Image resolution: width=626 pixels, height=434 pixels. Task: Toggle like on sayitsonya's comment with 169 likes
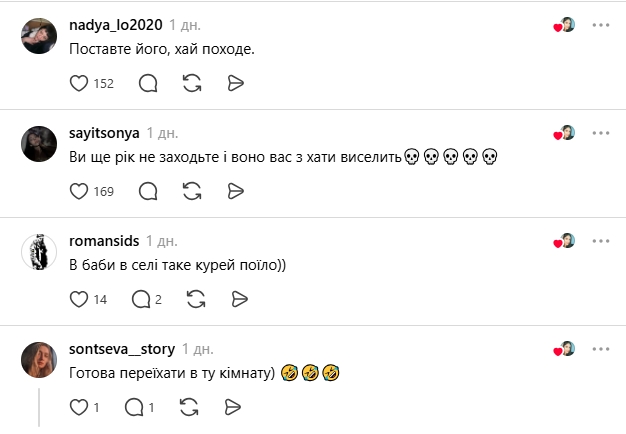79,191
